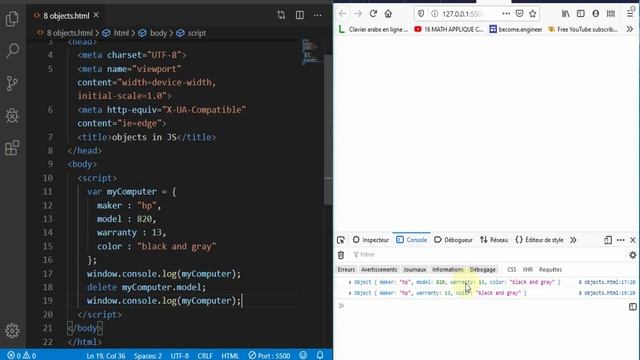The height and width of the screenshot is (360, 640).
Task: Show more bookmarks chevron
Action: [x=630, y=29]
